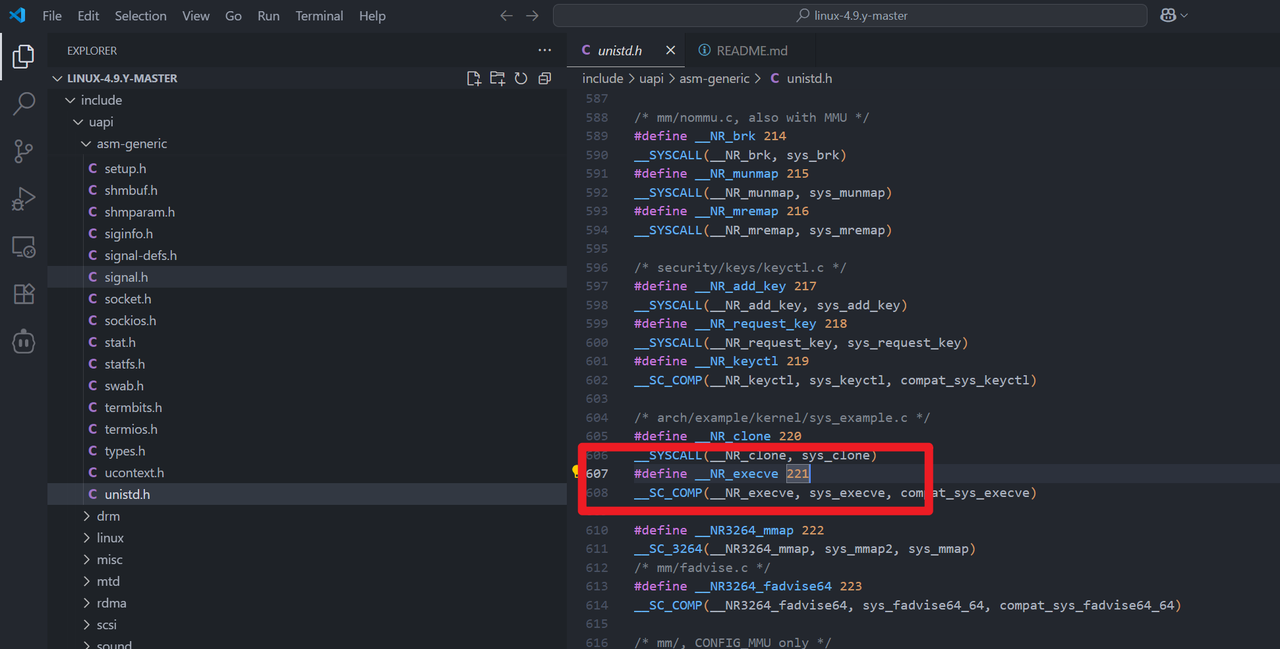1280x649 pixels.
Task: Open the Source Control view
Action: [x=24, y=151]
